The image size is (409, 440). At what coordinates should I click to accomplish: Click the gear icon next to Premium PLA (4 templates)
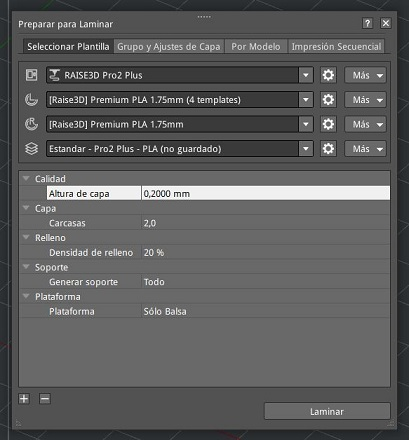pos(328,100)
